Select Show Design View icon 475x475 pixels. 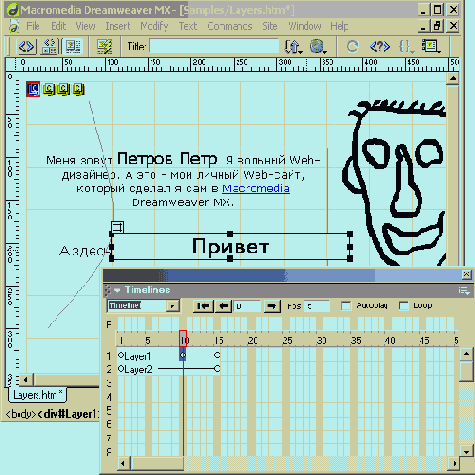point(73,46)
